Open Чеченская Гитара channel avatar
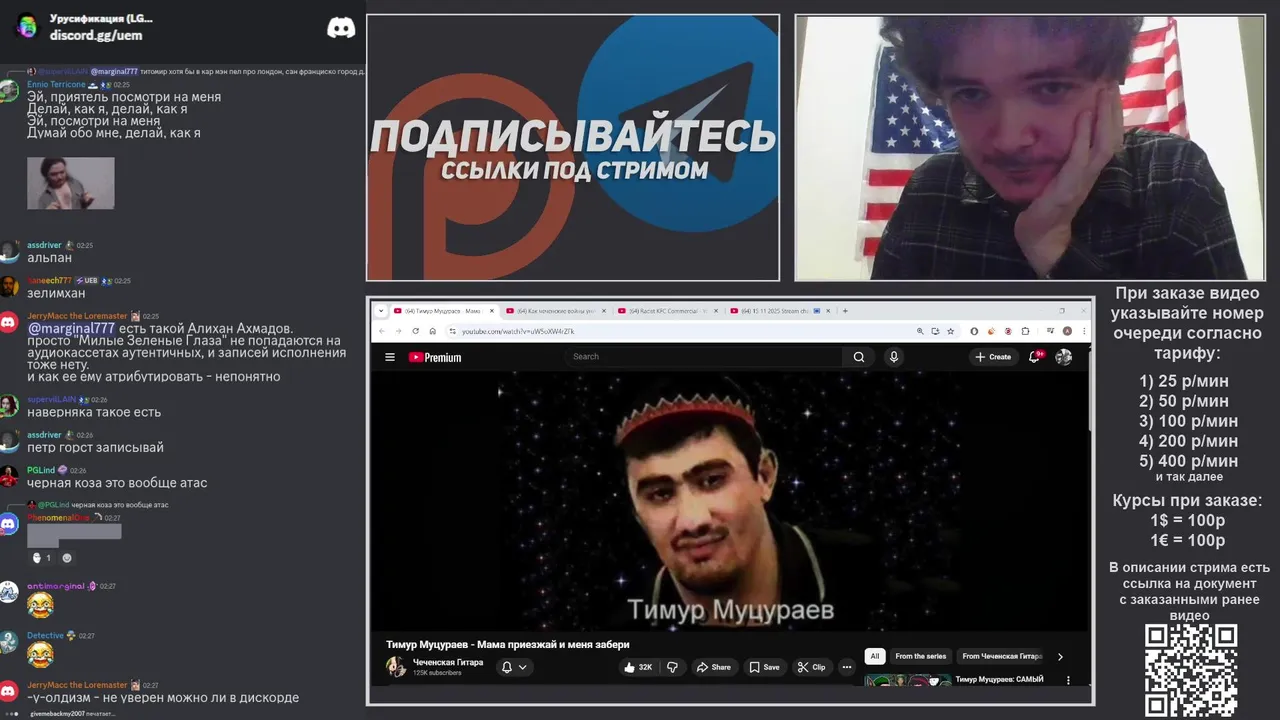Viewport: 1280px width, 720px height. click(396, 667)
